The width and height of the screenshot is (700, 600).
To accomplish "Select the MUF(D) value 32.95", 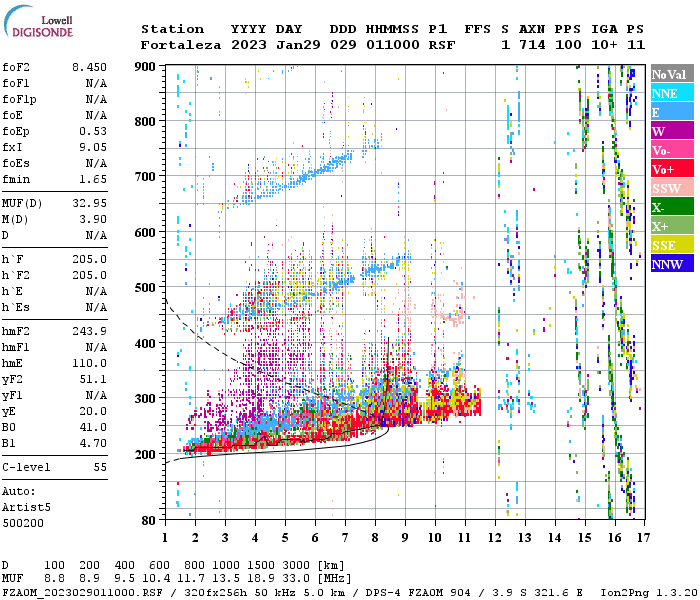I will [x=89, y=204].
